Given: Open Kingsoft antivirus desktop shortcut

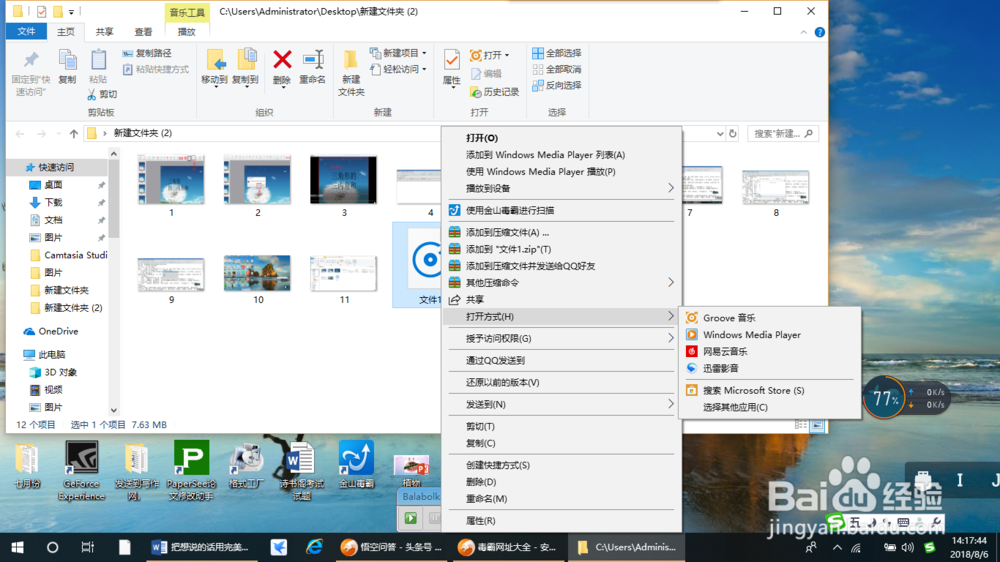Looking at the screenshot, I should [357, 464].
